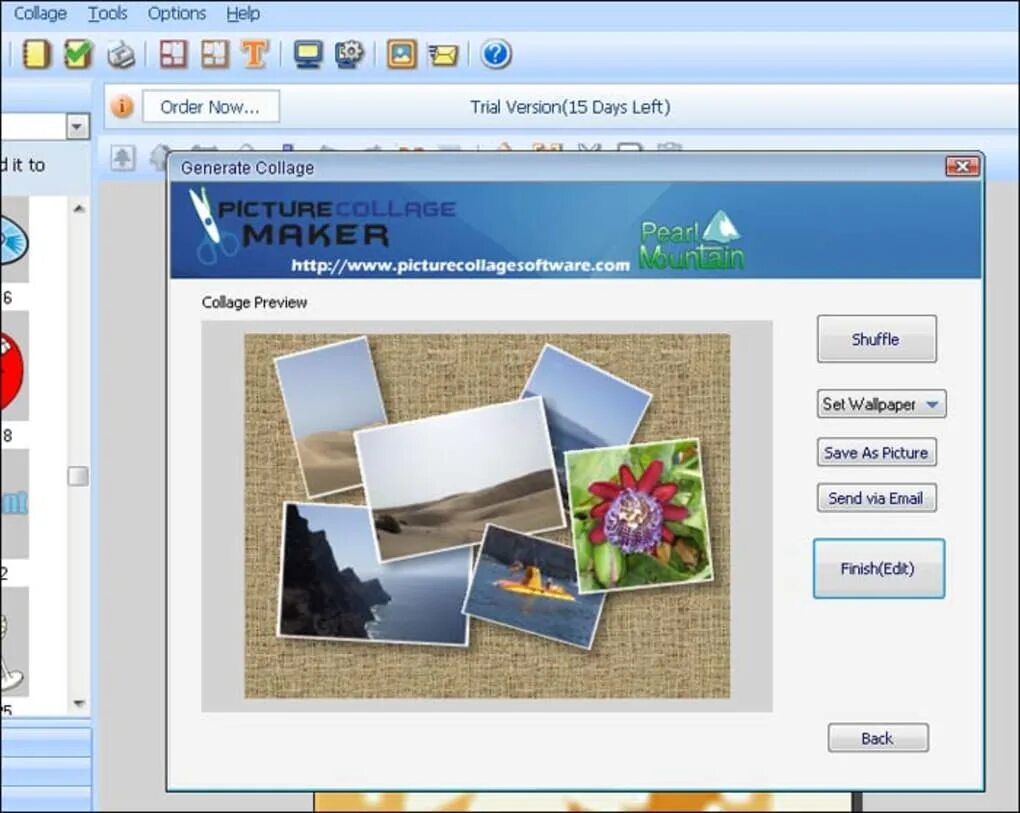Viewport: 1020px width, 813px height.
Task: Click Save As Picture button
Action: [x=876, y=453]
